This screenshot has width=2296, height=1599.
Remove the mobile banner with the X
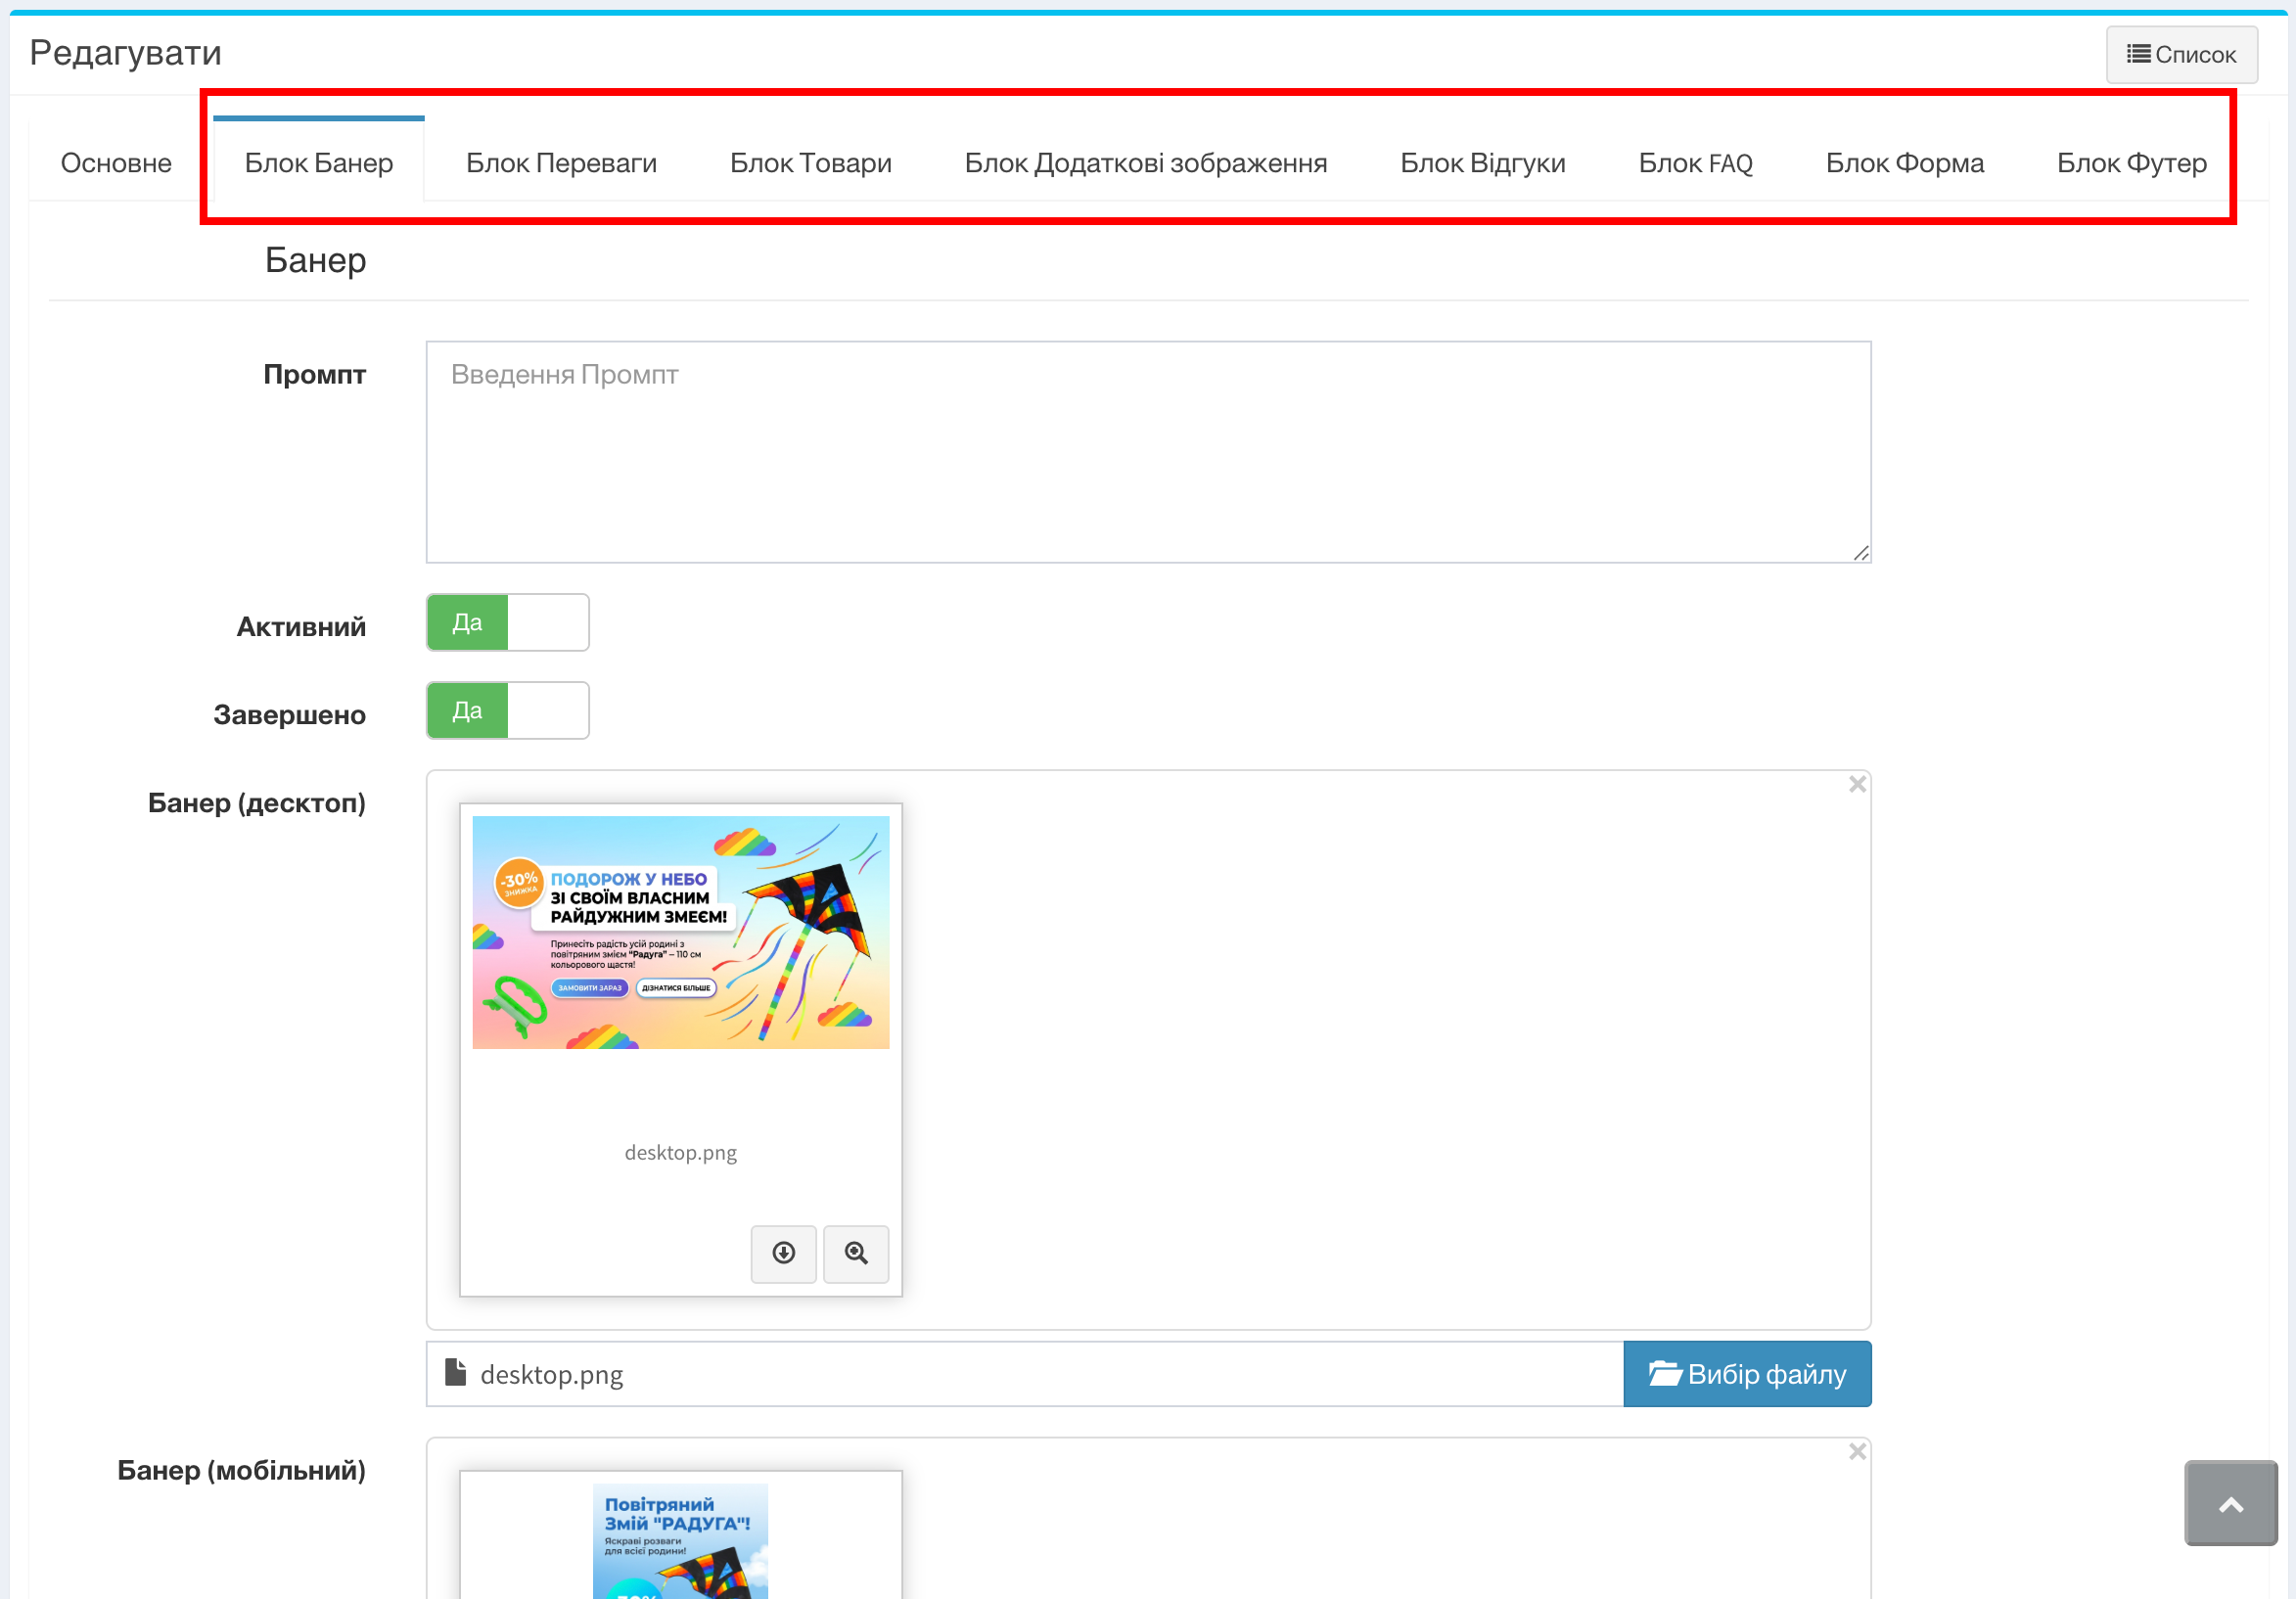click(1857, 1451)
